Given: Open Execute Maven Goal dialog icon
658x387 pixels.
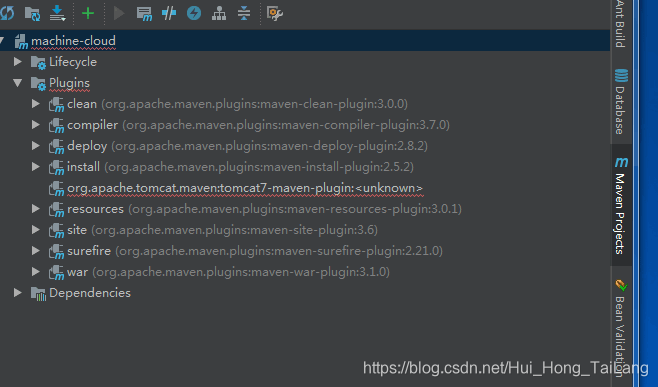Looking at the screenshot, I should tap(144, 14).
